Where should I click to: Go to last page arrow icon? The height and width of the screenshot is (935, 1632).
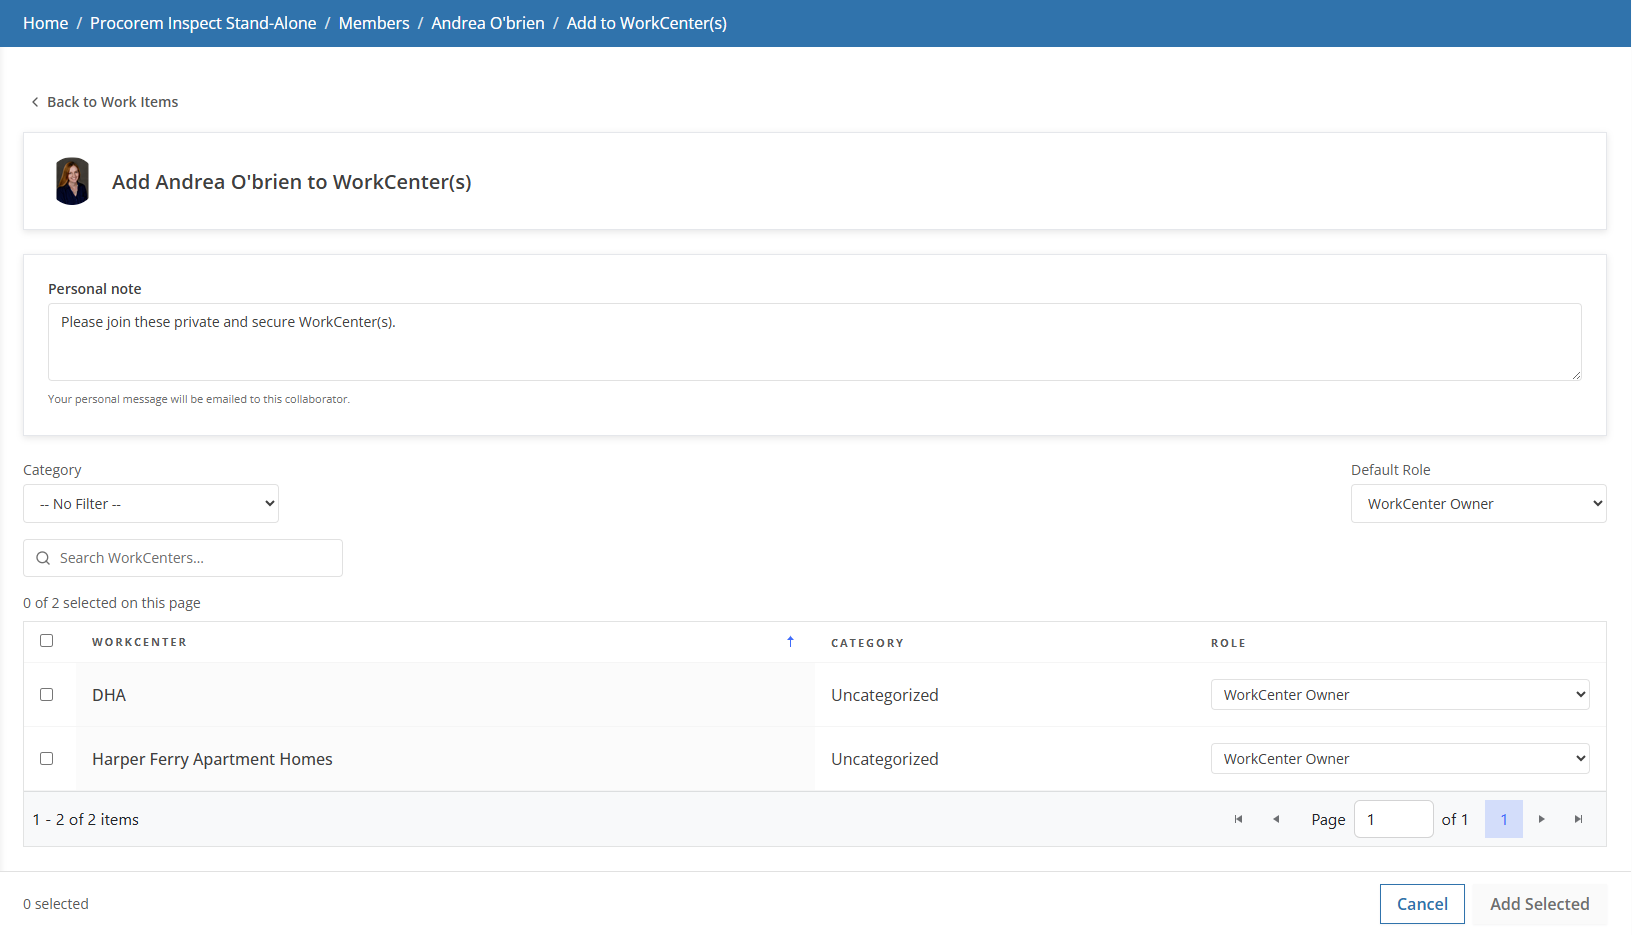coord(1579,819)
